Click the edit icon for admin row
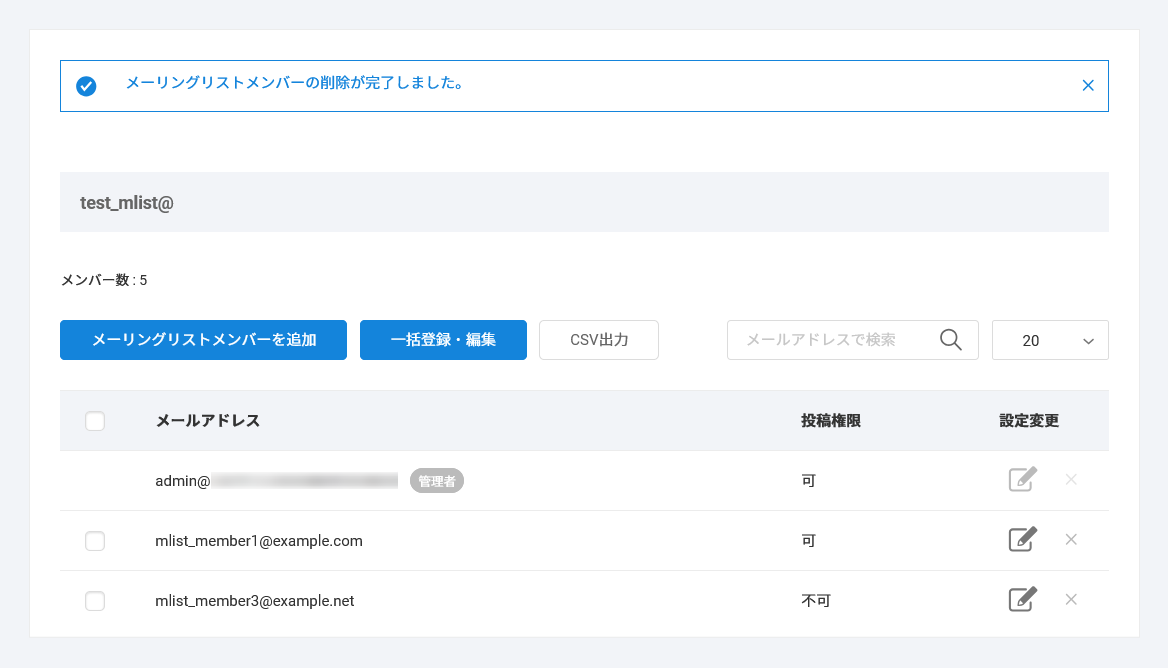1168x668 pixels. [1021, 480]
